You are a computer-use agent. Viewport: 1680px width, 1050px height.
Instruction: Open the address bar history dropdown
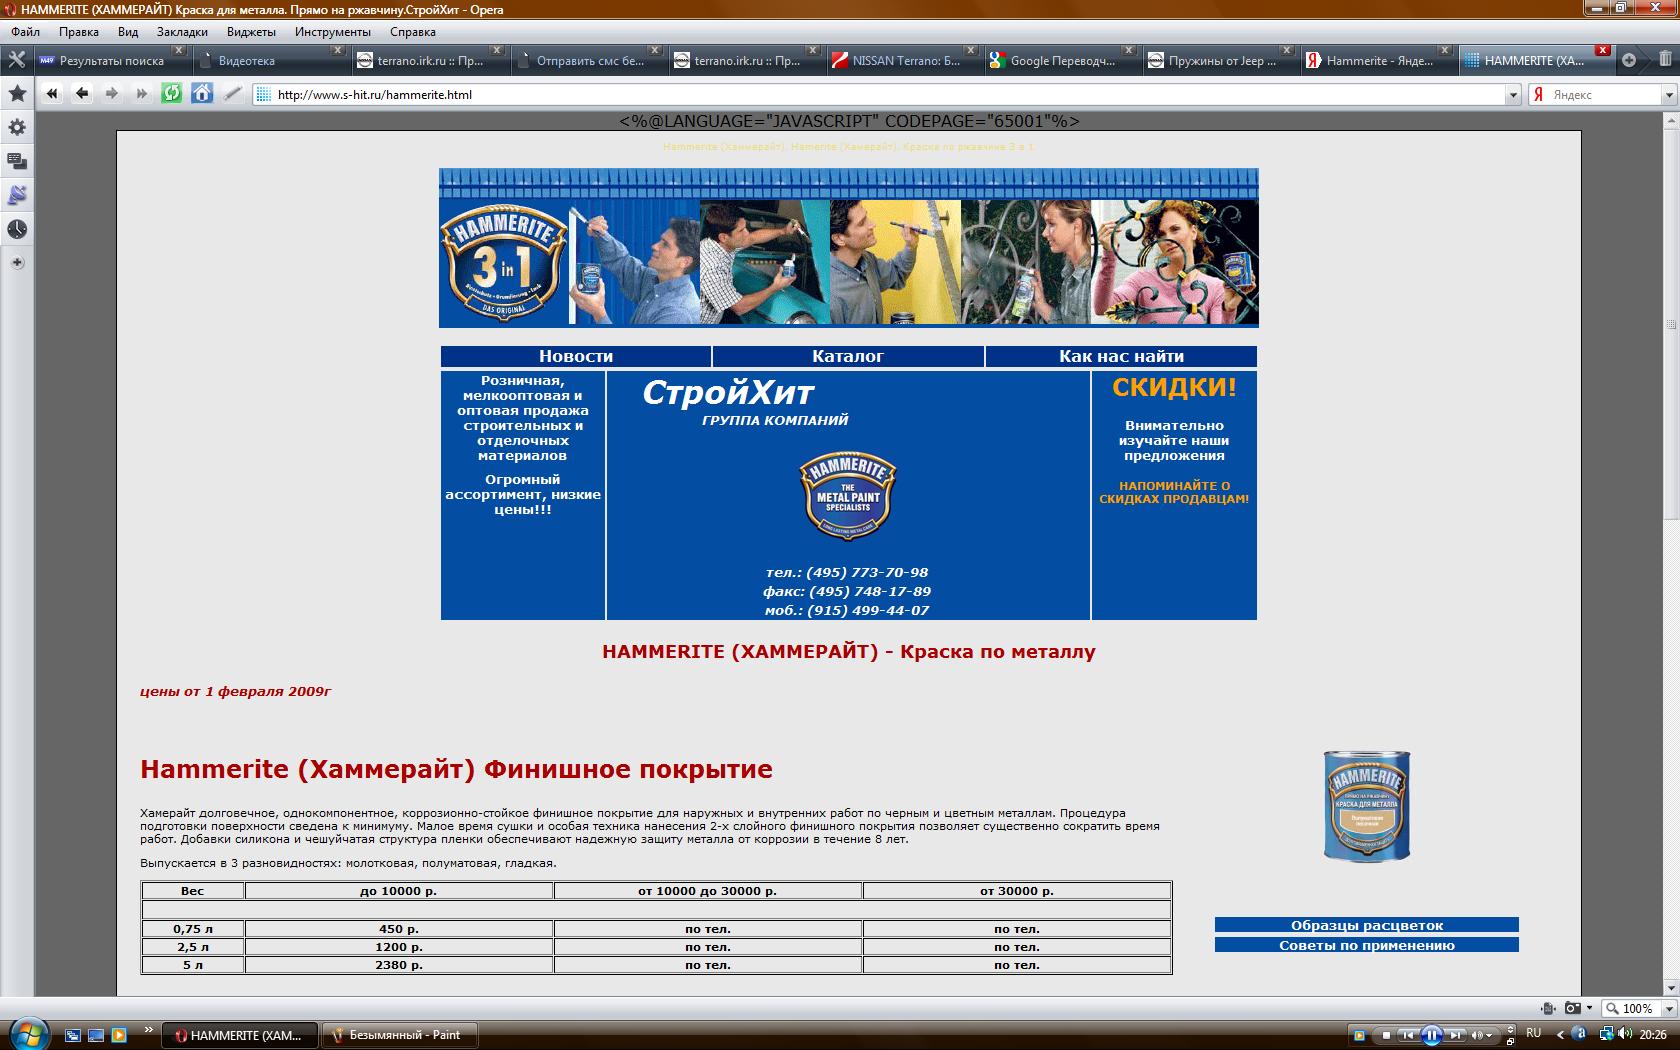pos(1512,95)
